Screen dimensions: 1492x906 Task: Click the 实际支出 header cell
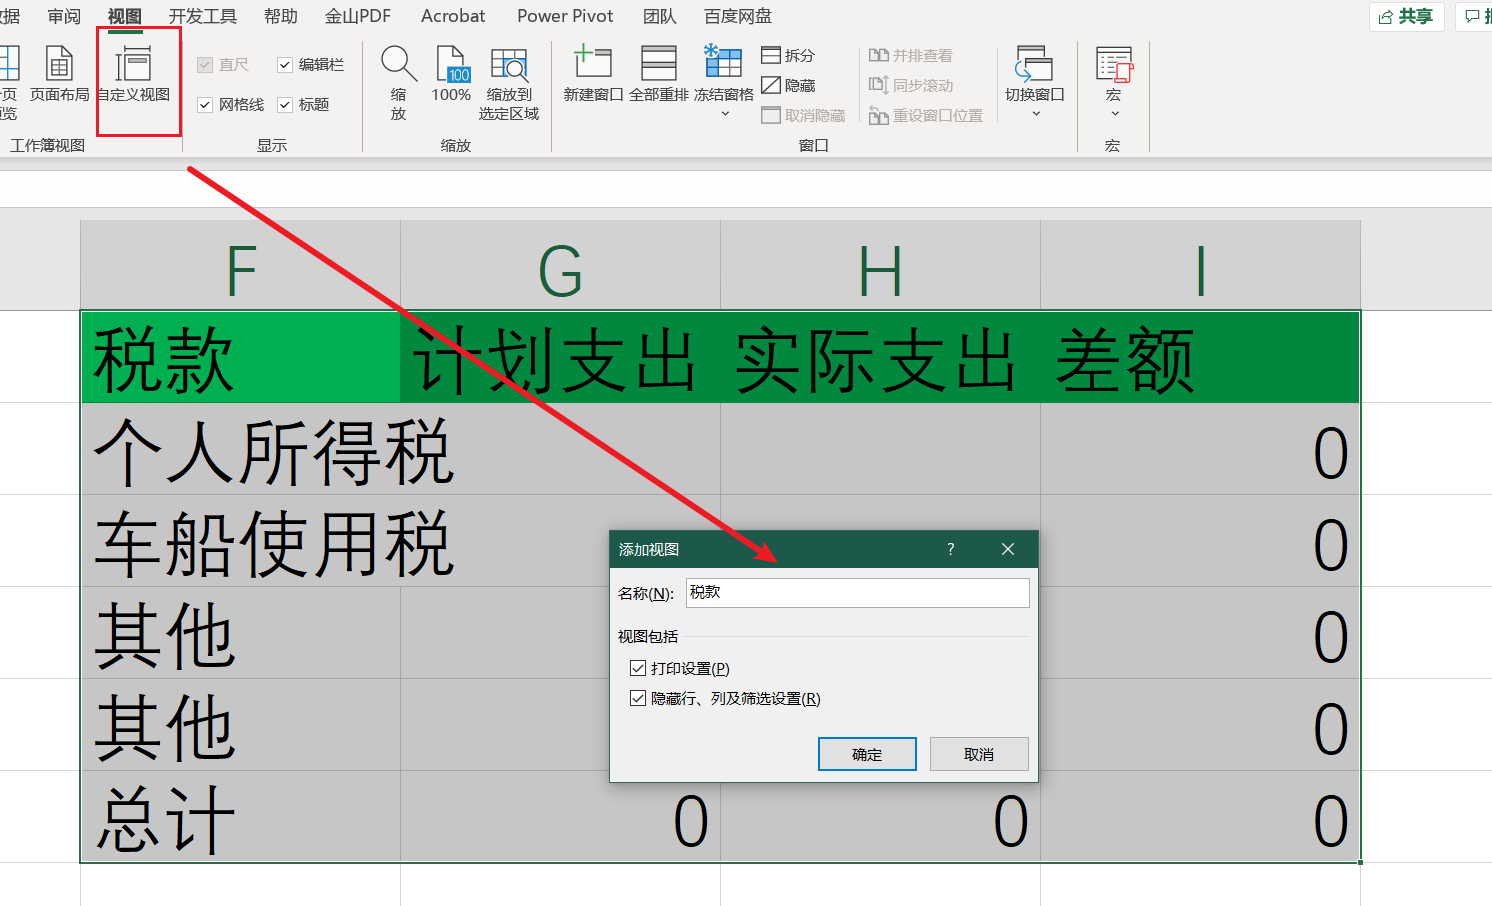click(x=880, y=357)
